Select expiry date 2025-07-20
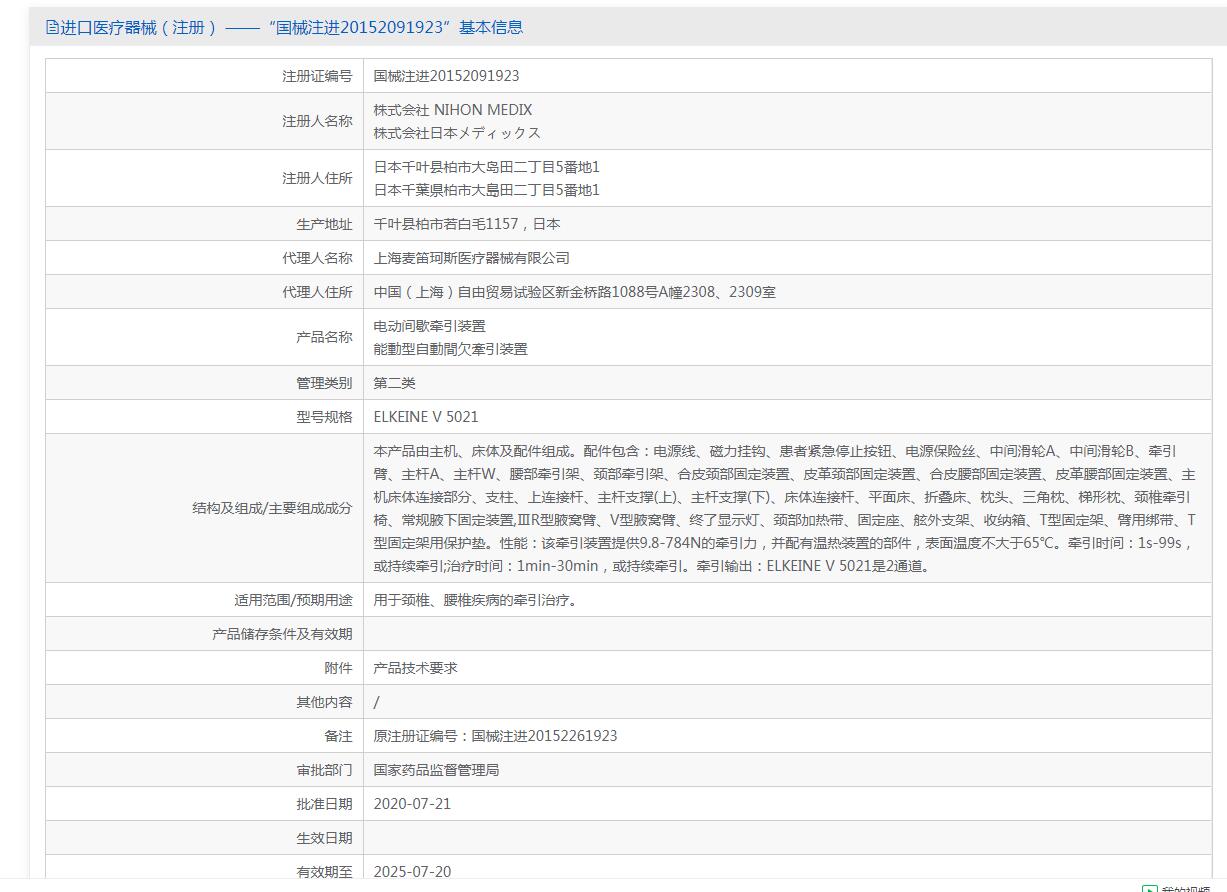This screenshot has height=892, width=1227. pyautogui.click(x=412, y=872)
